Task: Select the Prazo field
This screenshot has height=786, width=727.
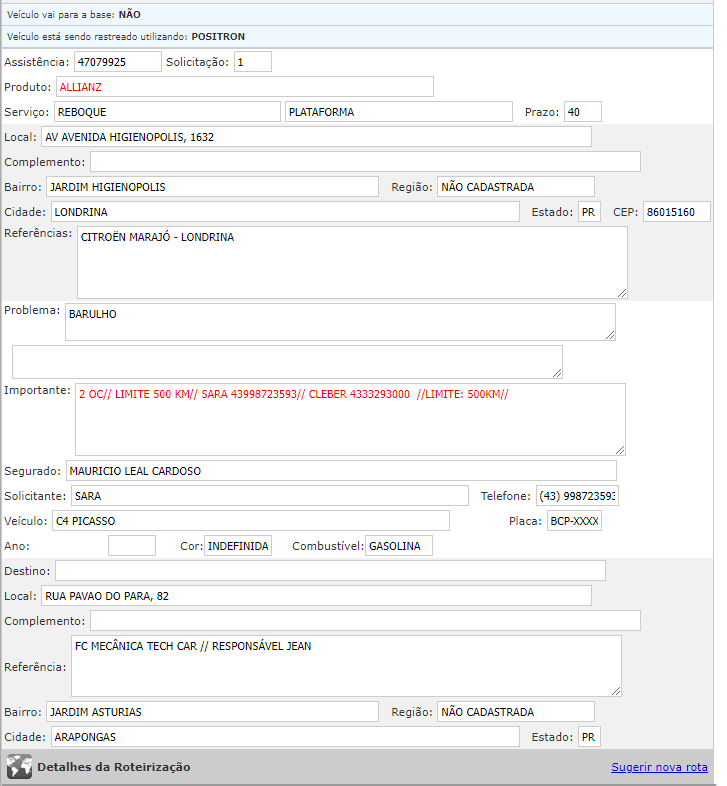Action: [x=582, y=112]
